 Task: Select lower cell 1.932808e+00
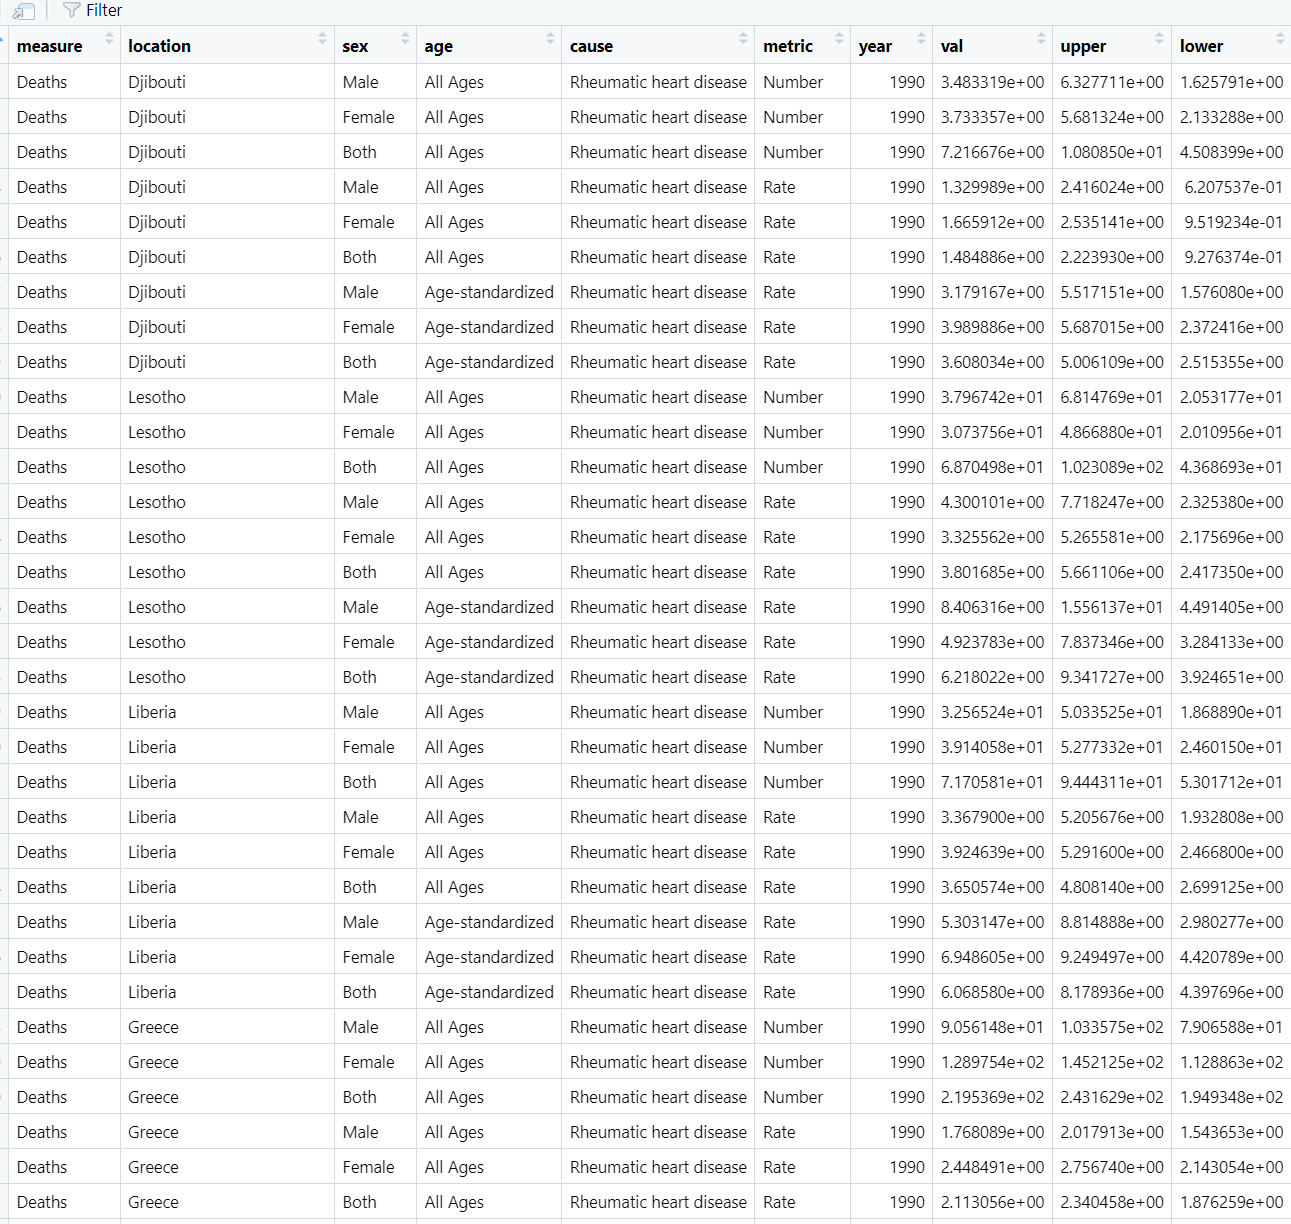tap(1231, 817)
